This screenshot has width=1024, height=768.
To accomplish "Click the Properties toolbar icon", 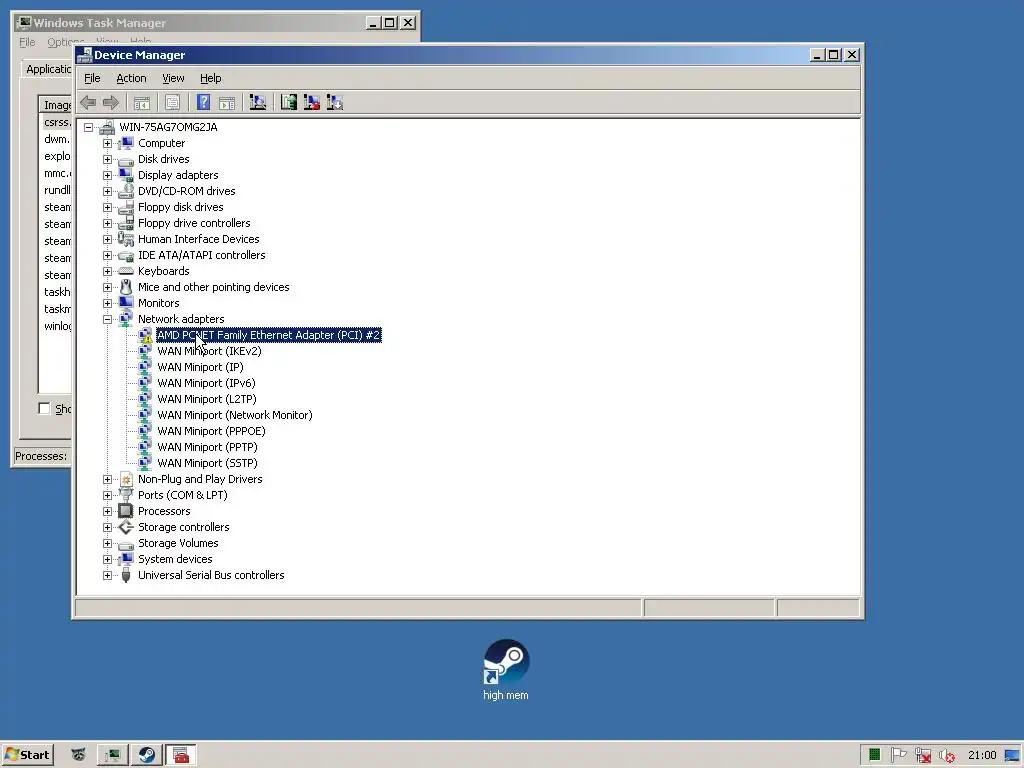I will (172, 103).
